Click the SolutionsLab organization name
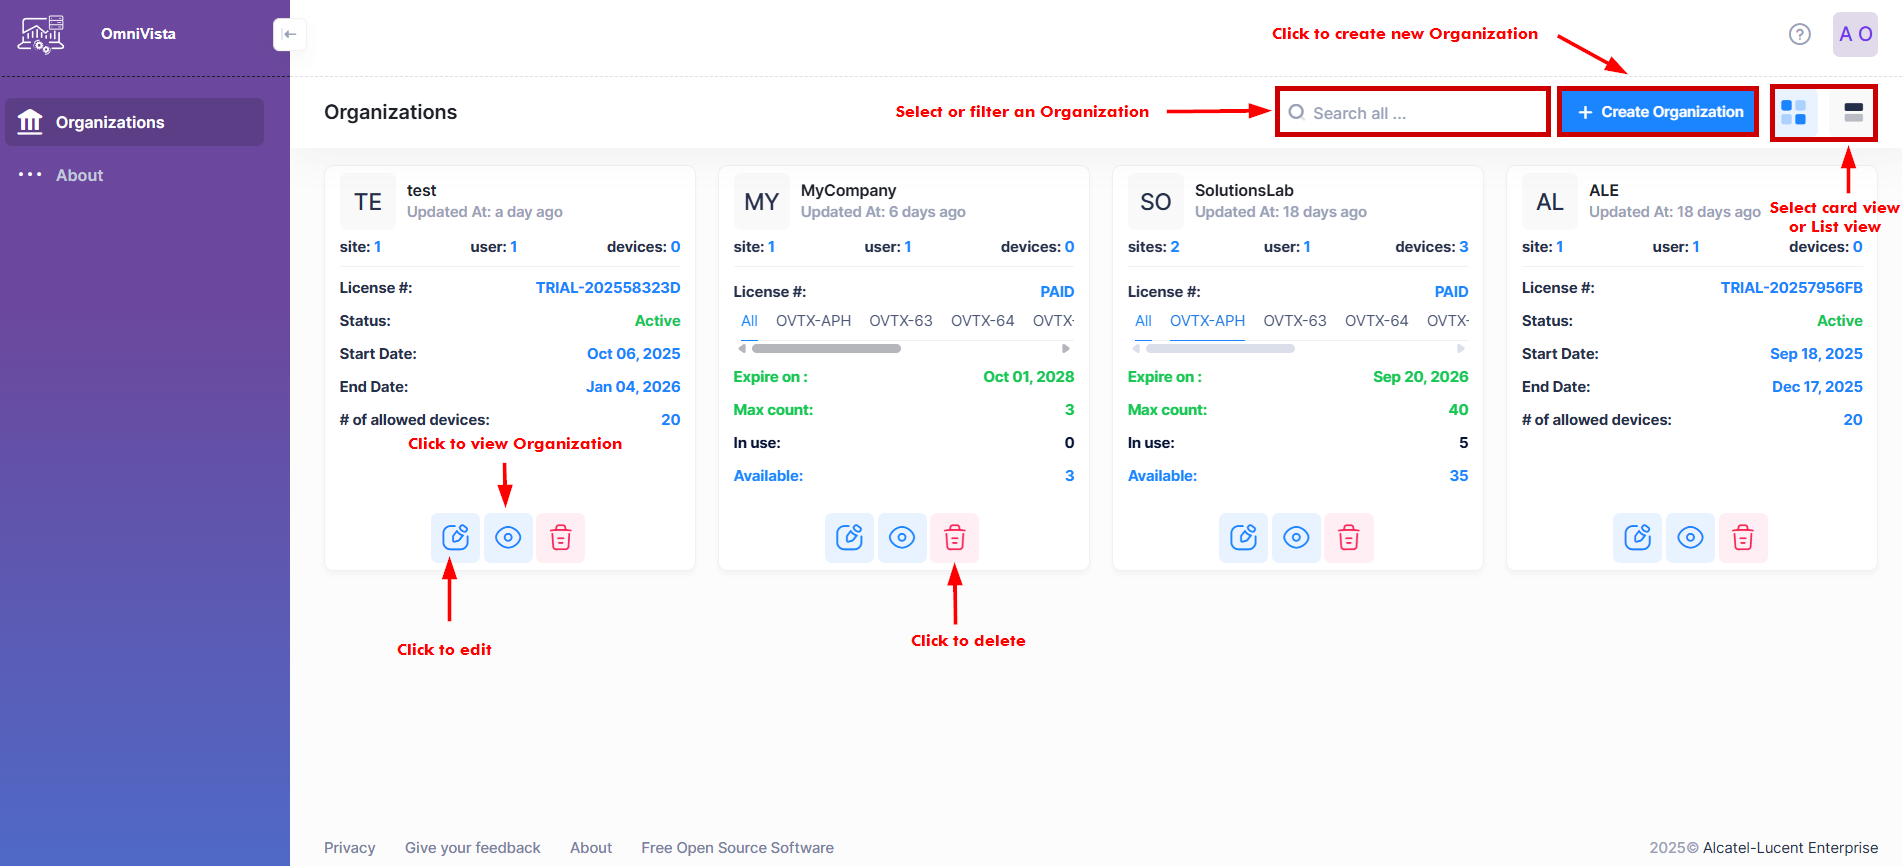This screenshot has height=866, width=1902. click(x=1244, y=190)
